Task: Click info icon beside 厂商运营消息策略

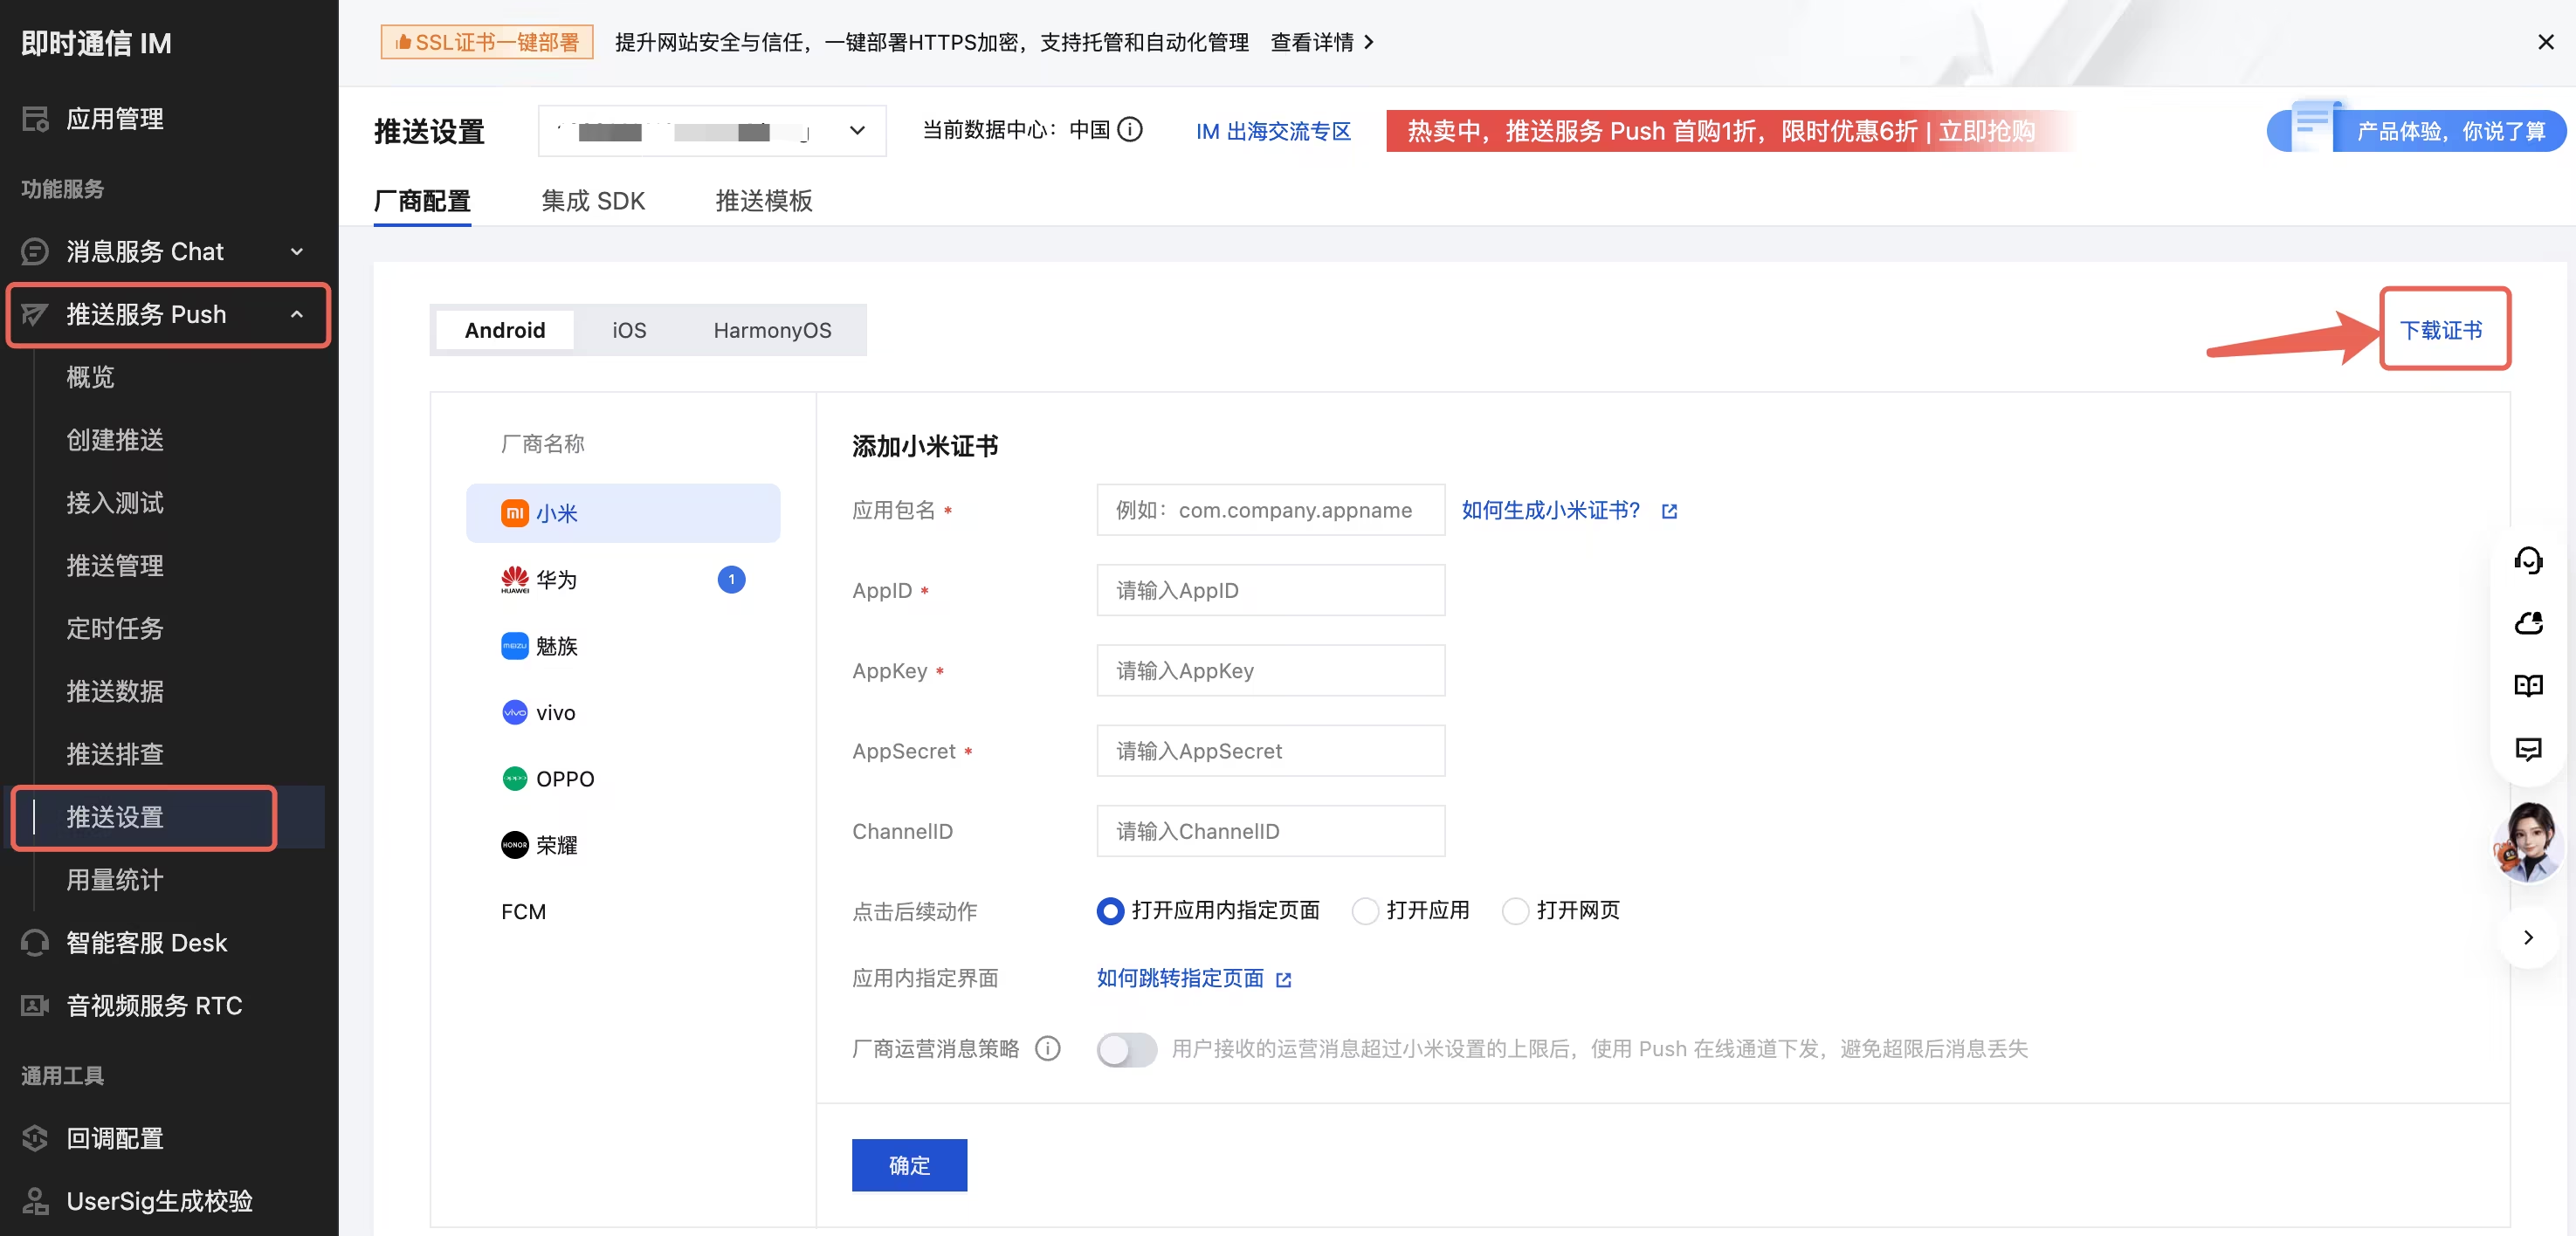Action: tap(1047, 1048)
